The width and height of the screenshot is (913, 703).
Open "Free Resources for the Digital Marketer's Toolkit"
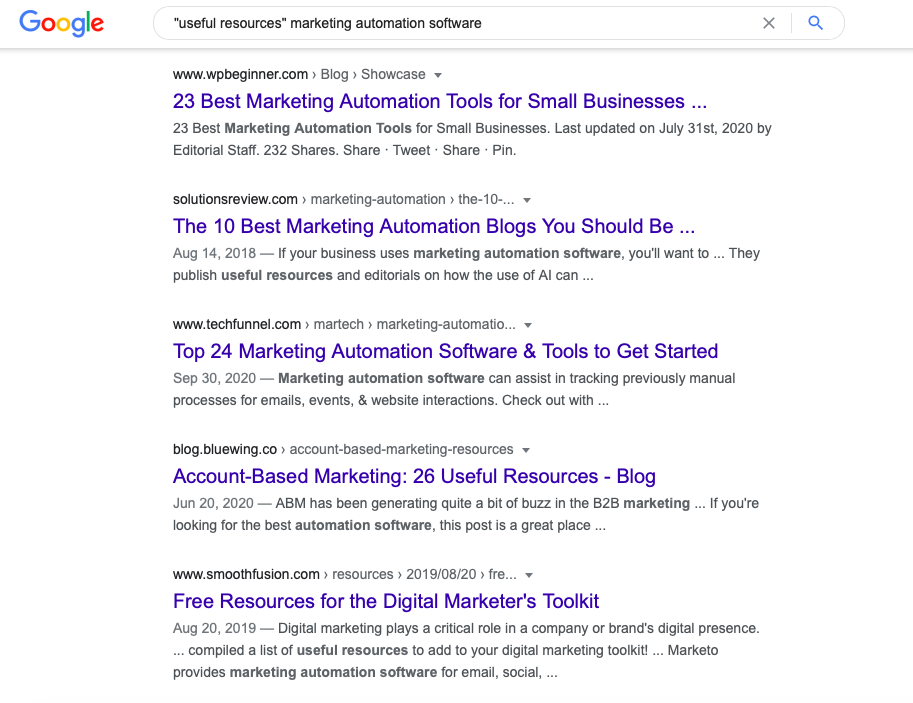[x=386, y=601]
